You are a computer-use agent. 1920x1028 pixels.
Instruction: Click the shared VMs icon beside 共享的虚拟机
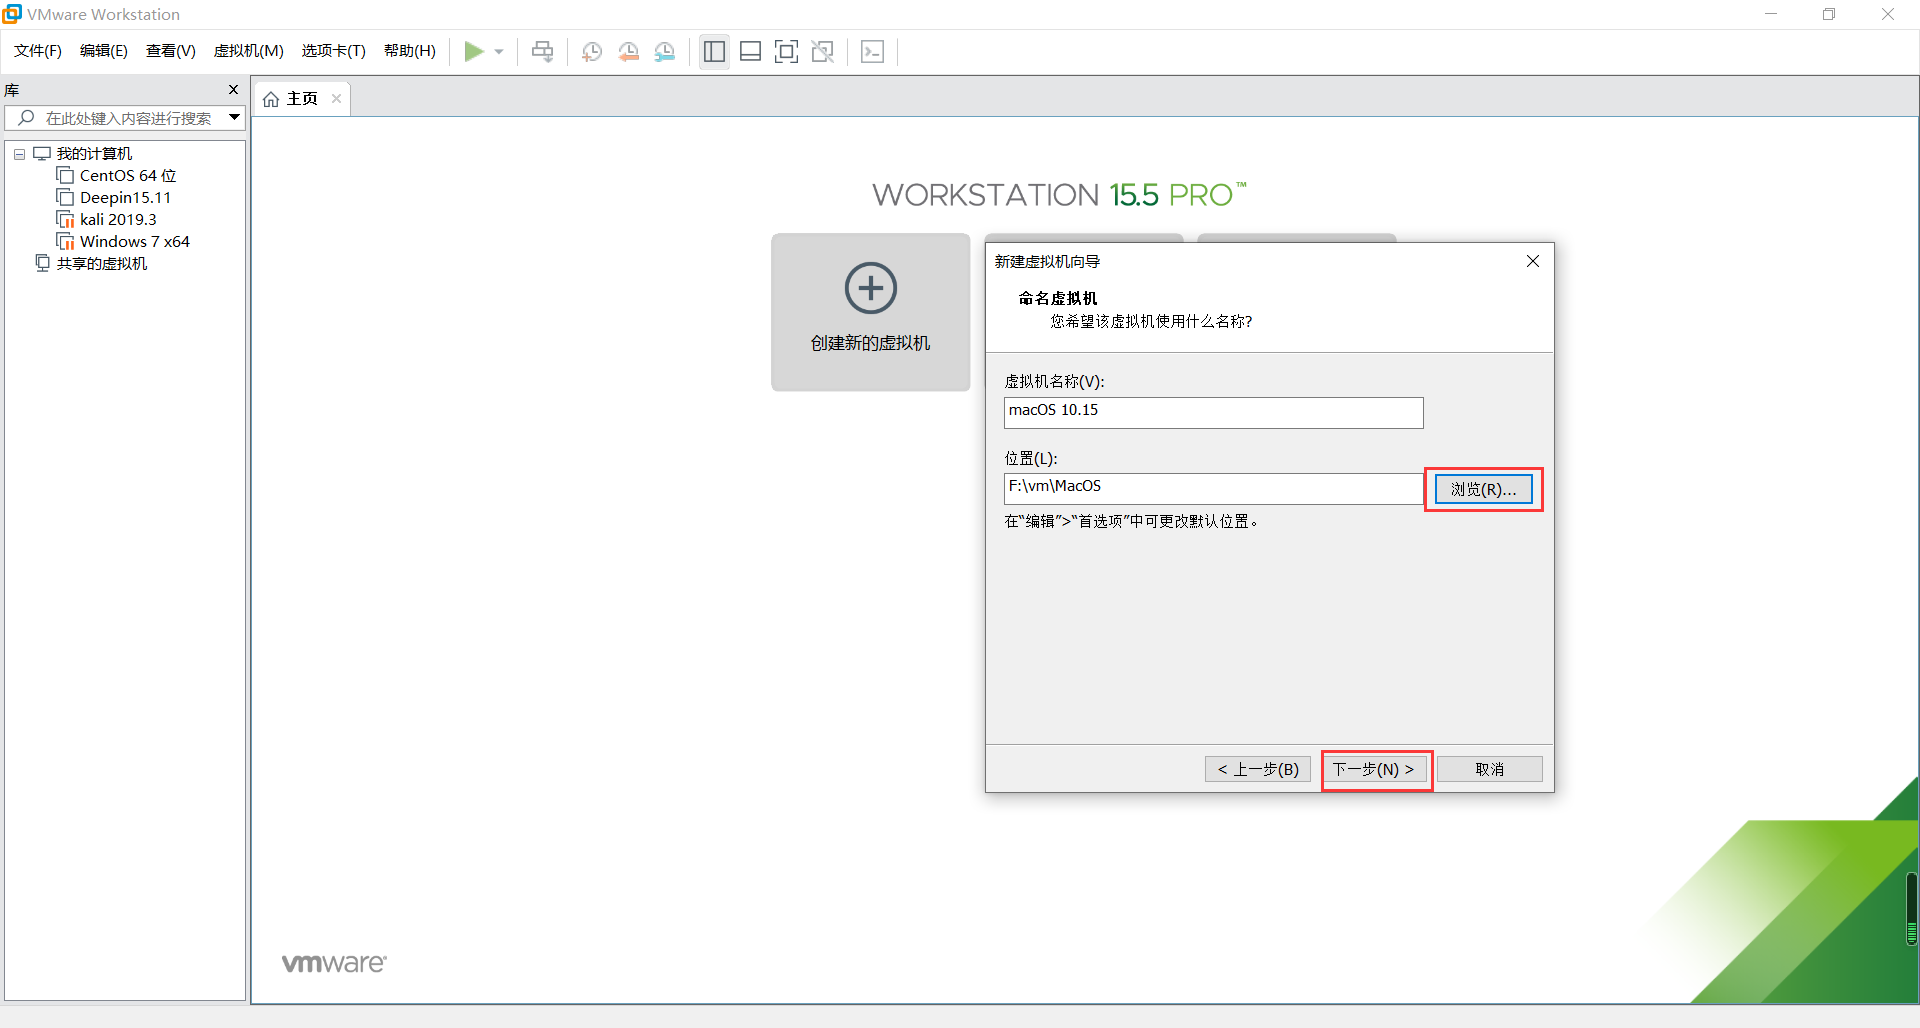pos(42,263)
